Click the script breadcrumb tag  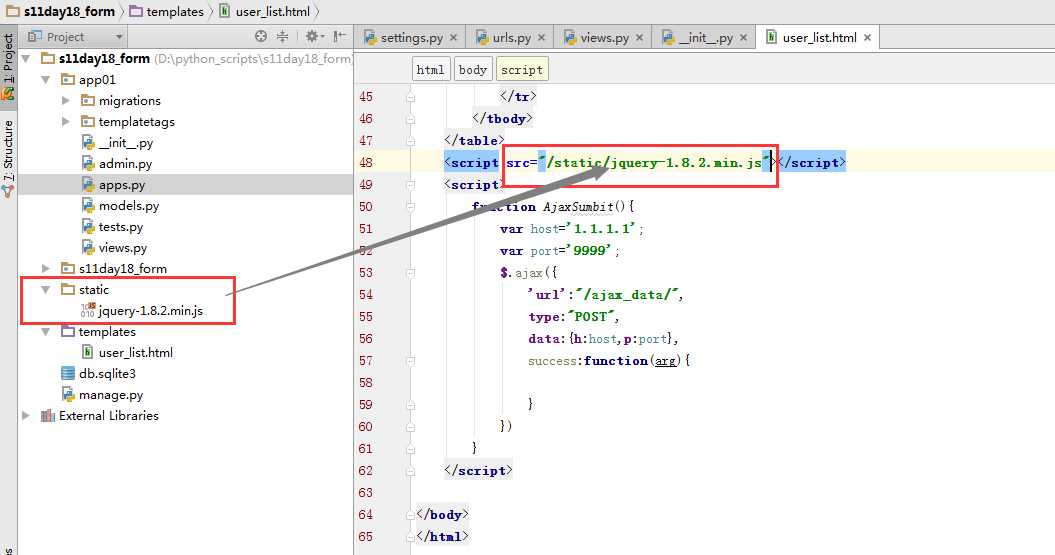[521, 69]
